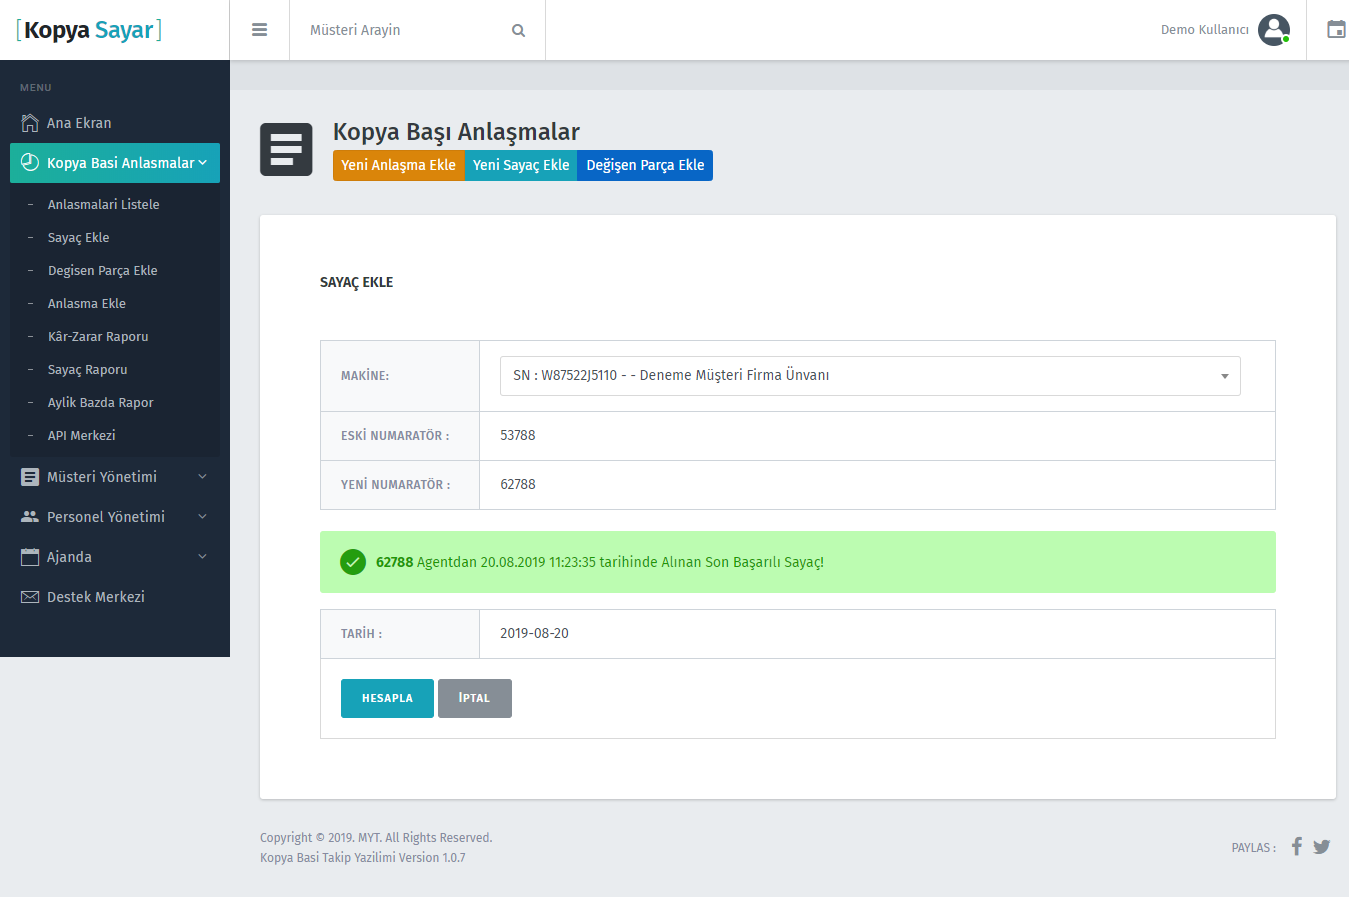Viewport: 1349px width, 897px height.
Task: Click the search magnifier icon
Action: 518,30
